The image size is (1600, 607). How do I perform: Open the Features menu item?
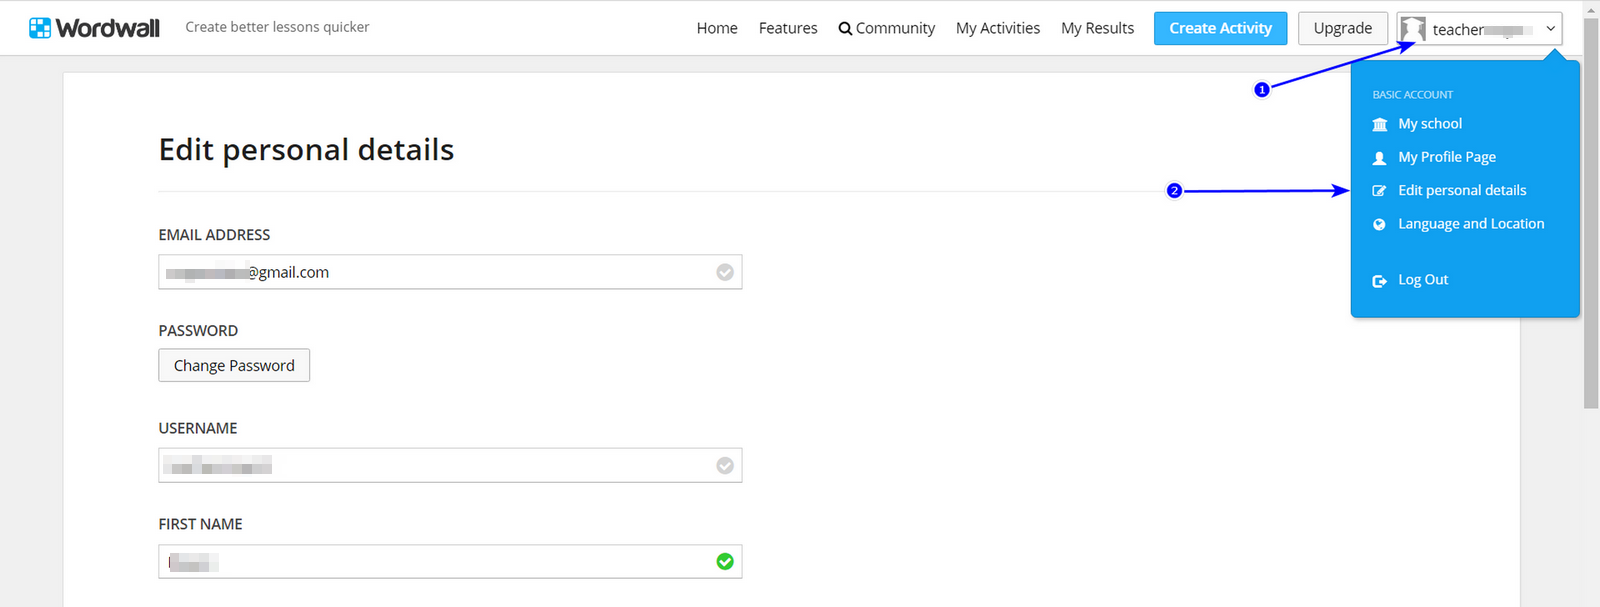click(788, 28)
